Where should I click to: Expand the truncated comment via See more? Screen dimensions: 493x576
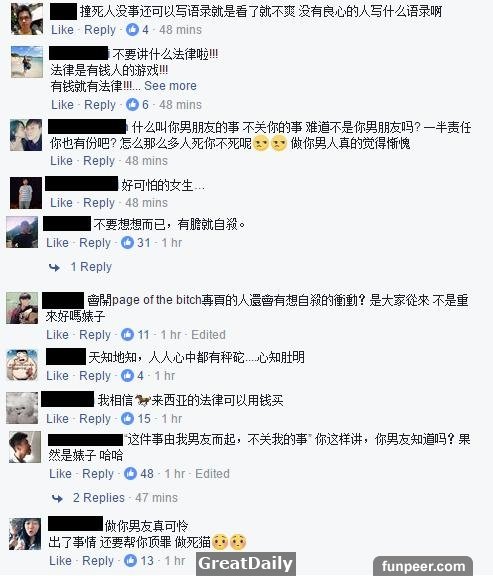170,86
